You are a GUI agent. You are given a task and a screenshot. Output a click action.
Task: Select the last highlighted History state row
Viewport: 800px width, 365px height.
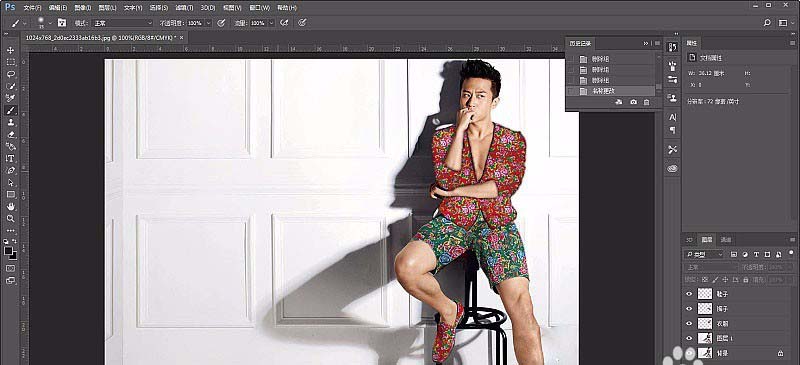[611, 91]
